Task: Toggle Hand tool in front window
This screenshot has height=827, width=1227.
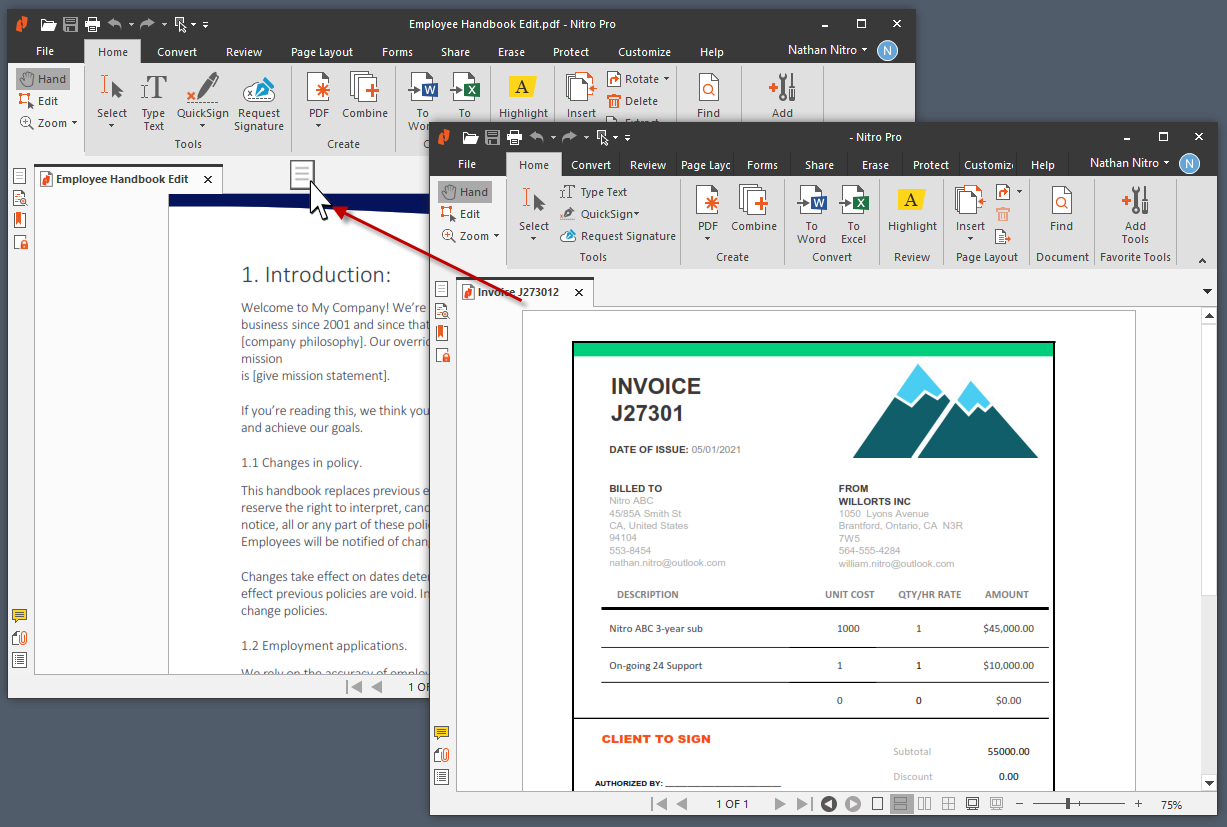Action: point(465,192)
